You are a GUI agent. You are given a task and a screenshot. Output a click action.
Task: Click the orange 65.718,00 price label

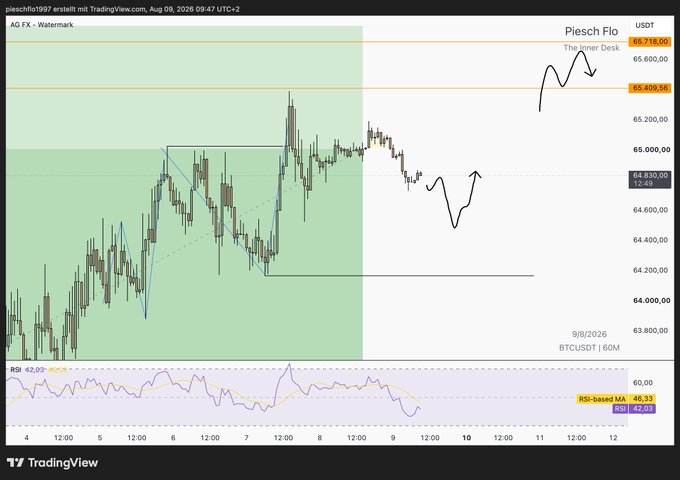click(x=650, y=42)
